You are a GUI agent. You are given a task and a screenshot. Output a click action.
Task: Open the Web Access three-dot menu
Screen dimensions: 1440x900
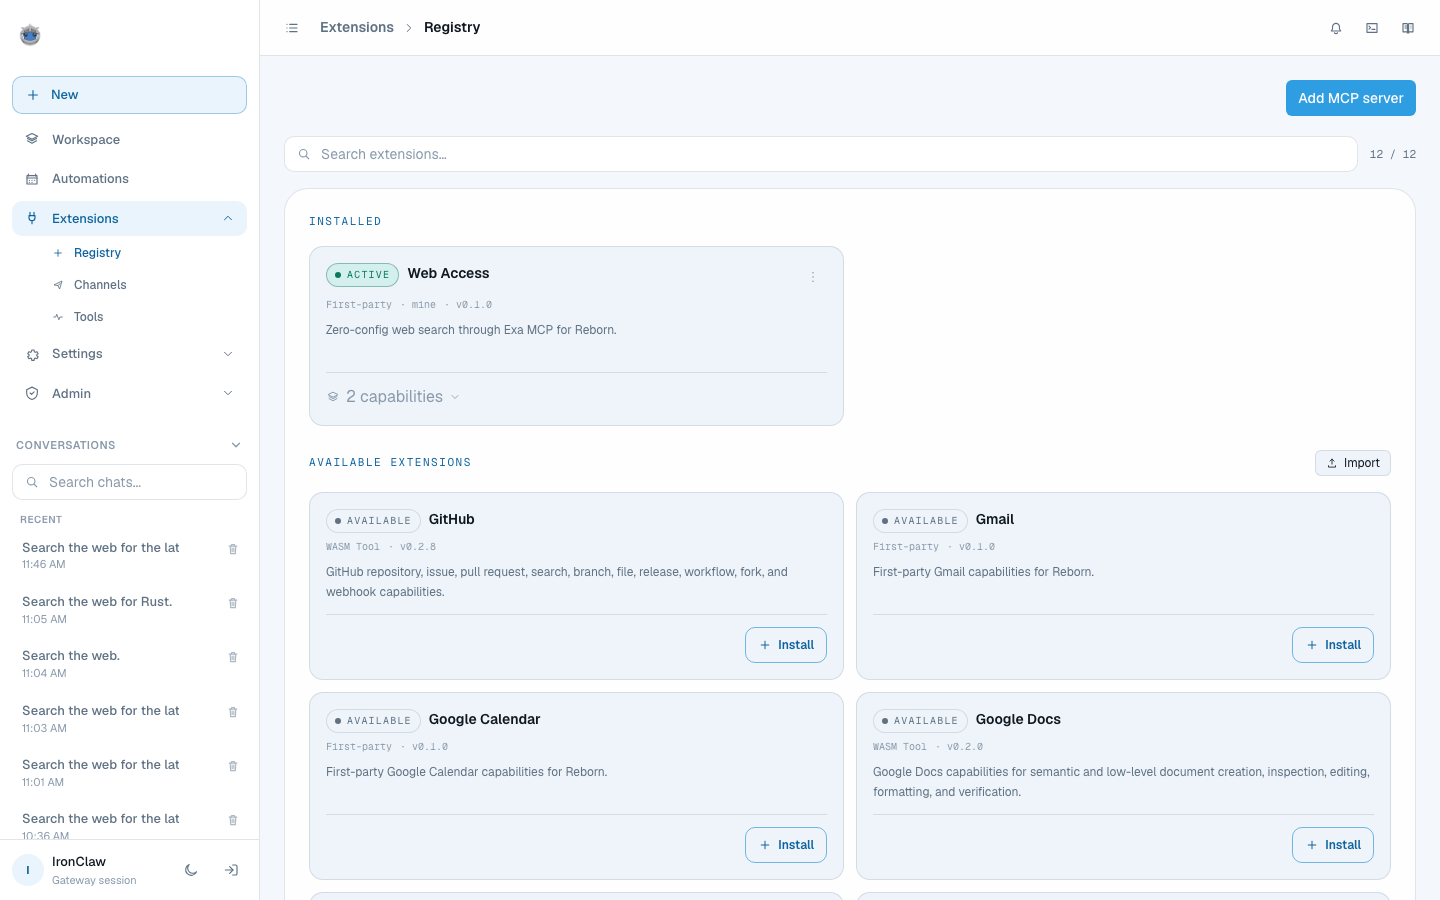813,277
